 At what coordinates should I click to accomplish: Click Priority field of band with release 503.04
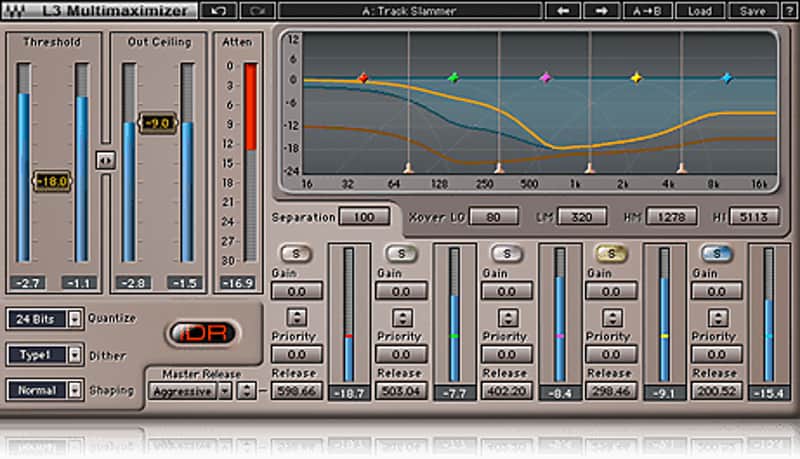(x=401, y=354)
